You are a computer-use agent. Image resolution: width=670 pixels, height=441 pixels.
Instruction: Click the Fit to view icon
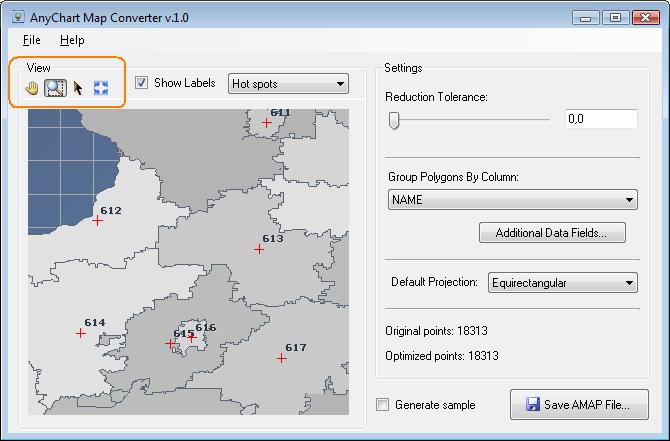coord(99,87)
